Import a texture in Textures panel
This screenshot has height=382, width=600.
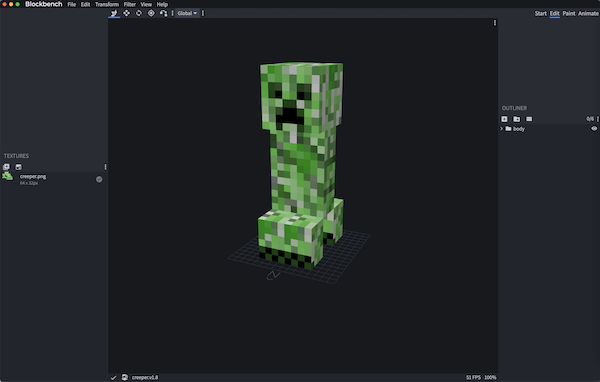coord(6,167)
